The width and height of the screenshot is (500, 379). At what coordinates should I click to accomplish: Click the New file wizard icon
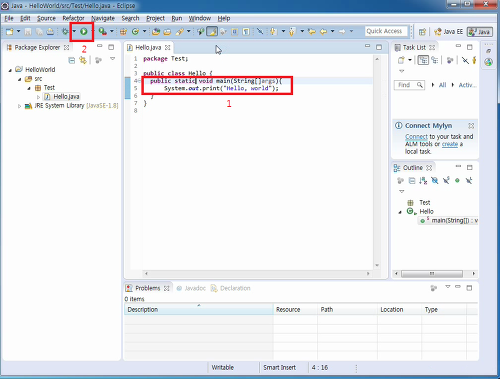tap(10, 32)
